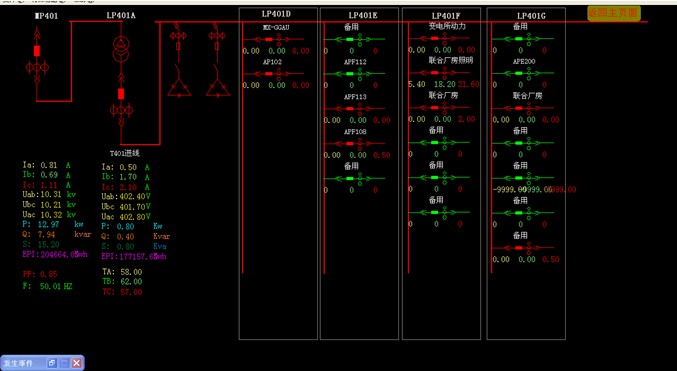Click the APE200 breaker in LP401G
677x371 pixels.
519,73
